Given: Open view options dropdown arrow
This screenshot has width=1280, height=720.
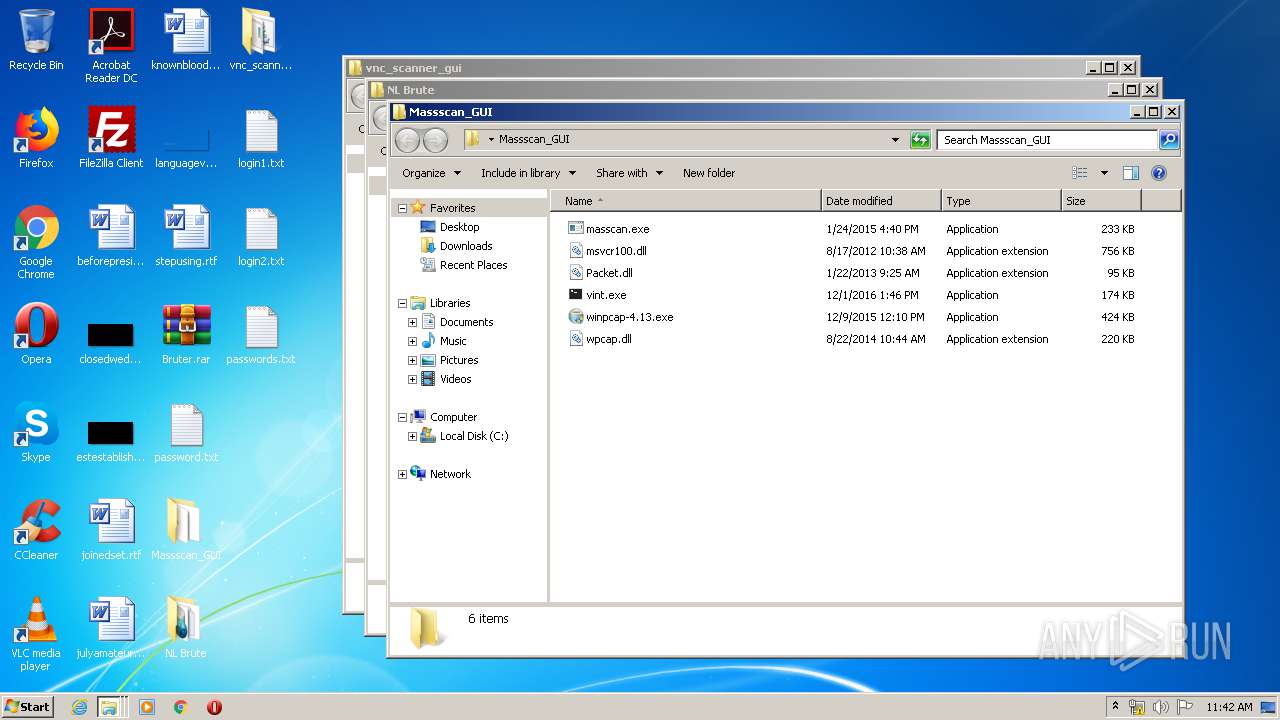Looking at the screenshot, I should (1104, 173).
